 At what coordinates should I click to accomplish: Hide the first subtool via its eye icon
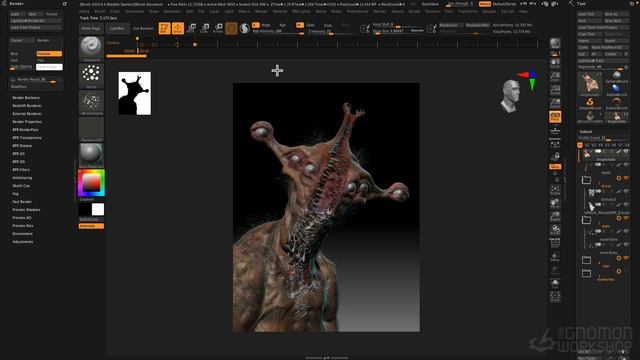(626, 151)
